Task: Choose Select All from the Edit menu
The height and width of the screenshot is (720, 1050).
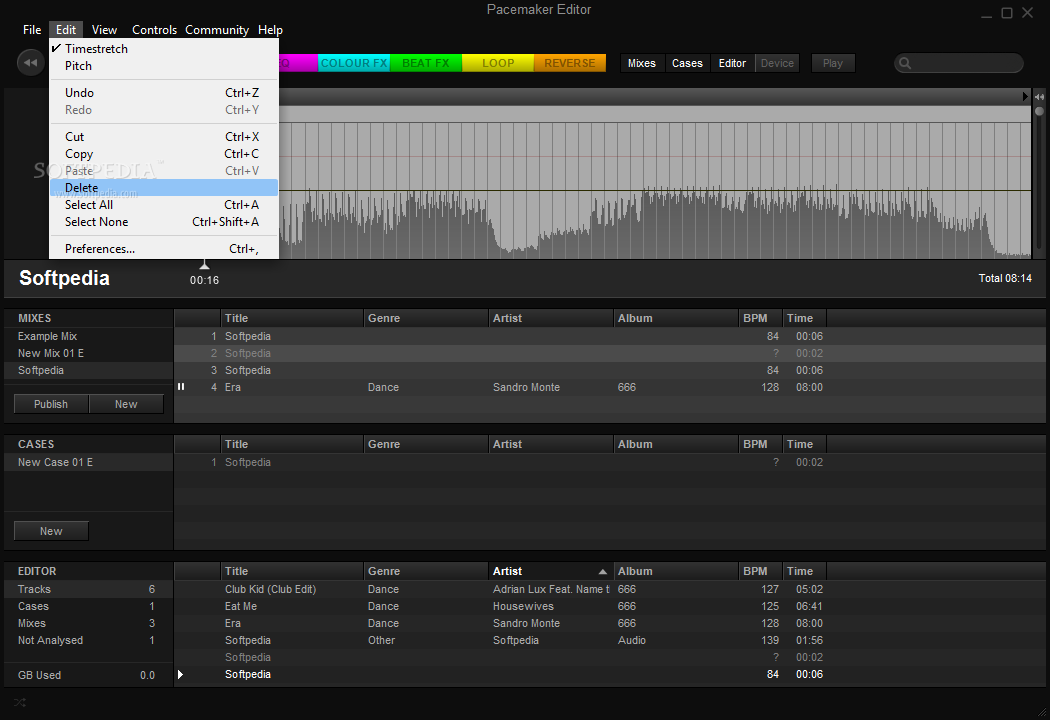Action: click(x=164, y=204)
